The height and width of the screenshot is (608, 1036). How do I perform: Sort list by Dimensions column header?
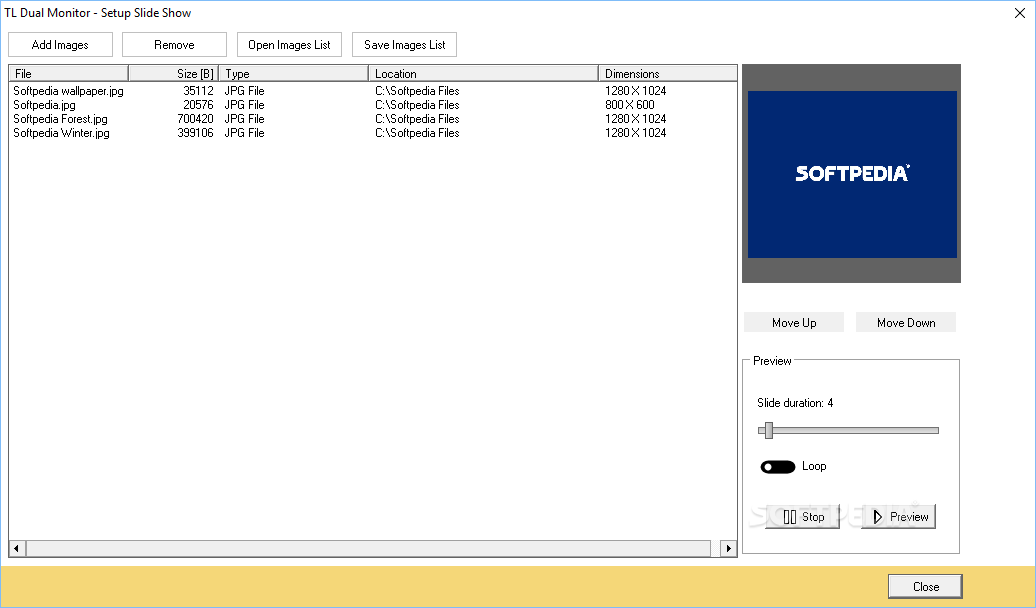667,73
